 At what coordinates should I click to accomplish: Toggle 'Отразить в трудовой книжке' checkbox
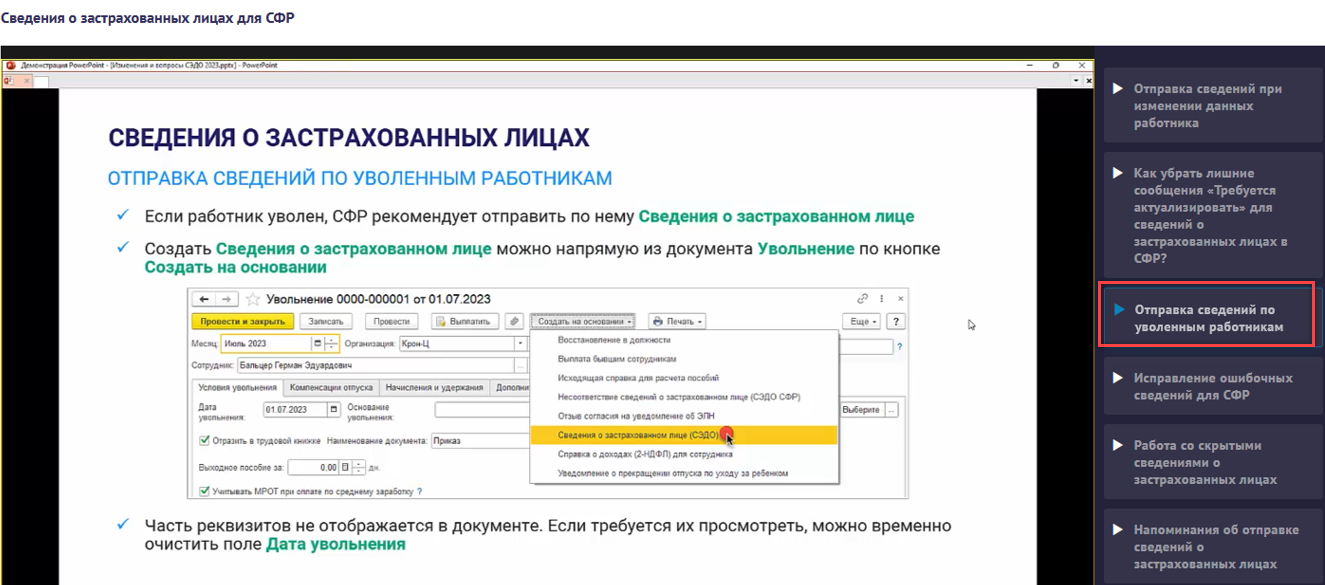click(x=204, y=440)
